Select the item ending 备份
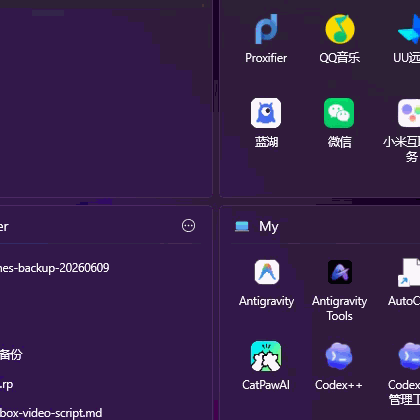 [x=11, y=355]
